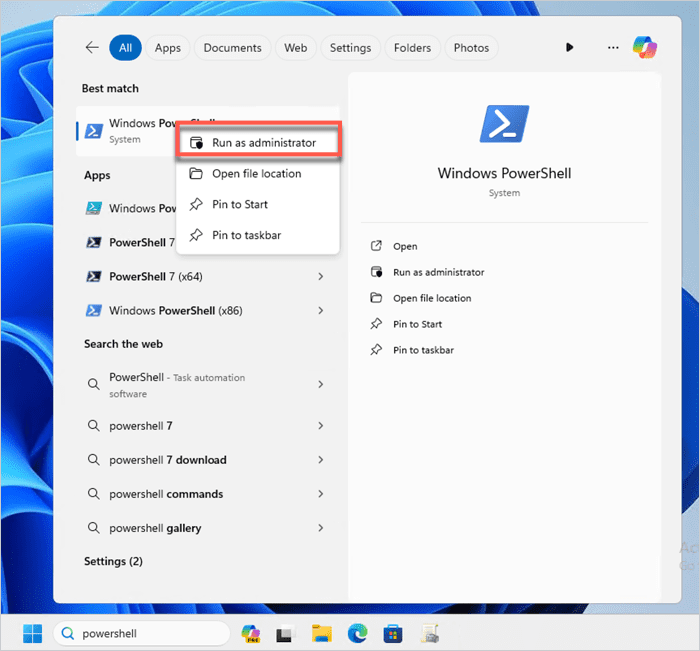Viewport: 700px width, 651px height.
Task: Click Pin to taskbar in details pane
Action: tap(423, 350)
